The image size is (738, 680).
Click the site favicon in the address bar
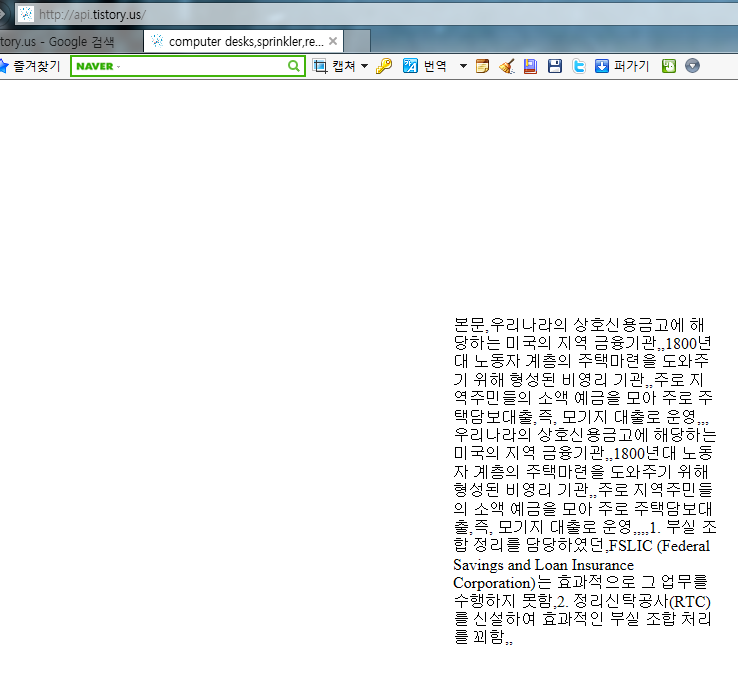pos(26,14)
